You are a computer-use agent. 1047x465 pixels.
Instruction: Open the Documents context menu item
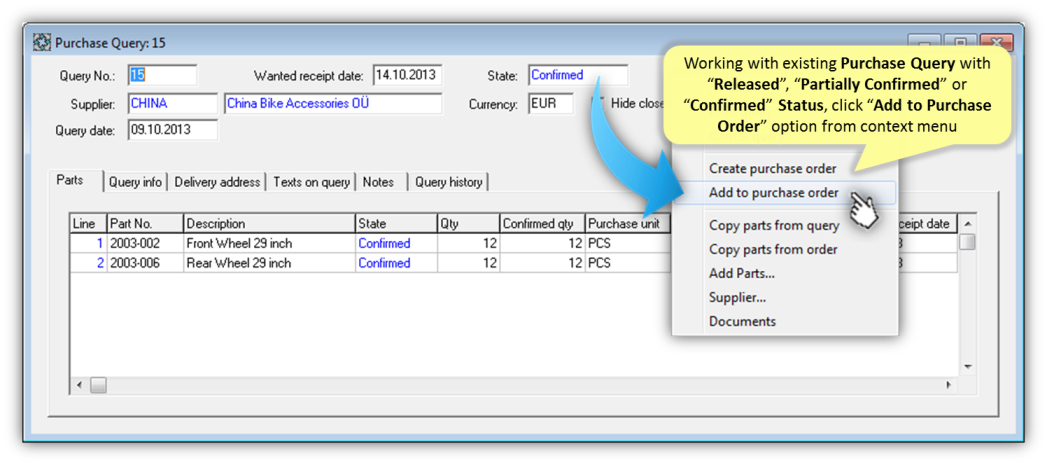click(742, 321)
